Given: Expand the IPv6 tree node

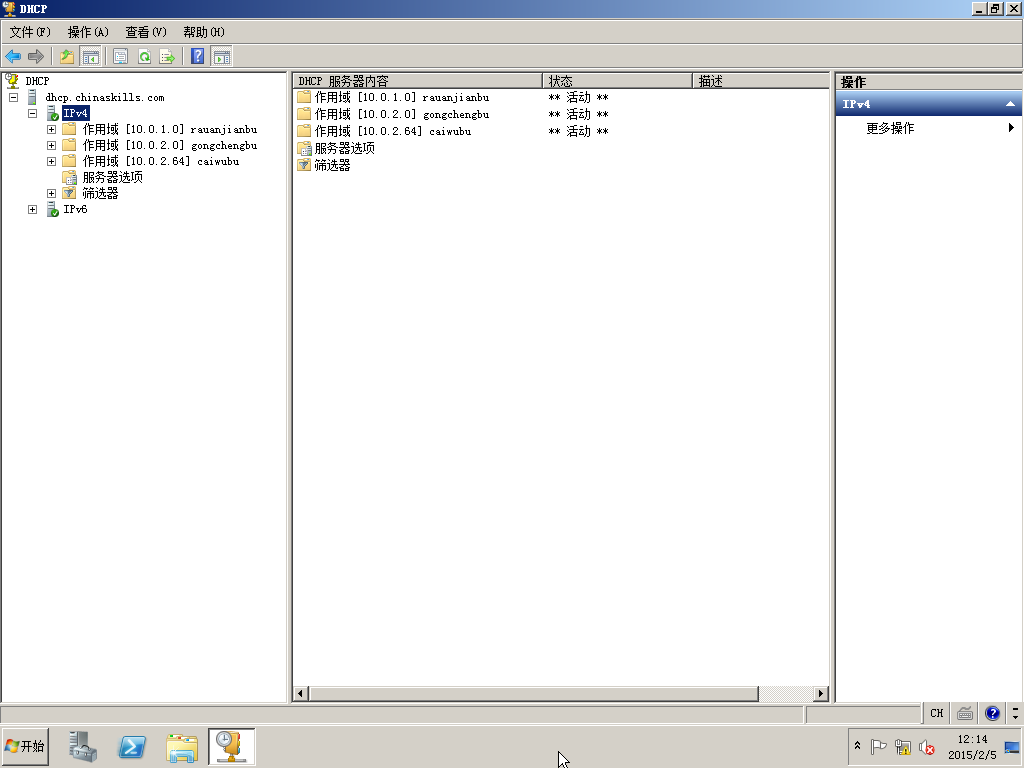Looking at the screenshot, I should point(32,209).
